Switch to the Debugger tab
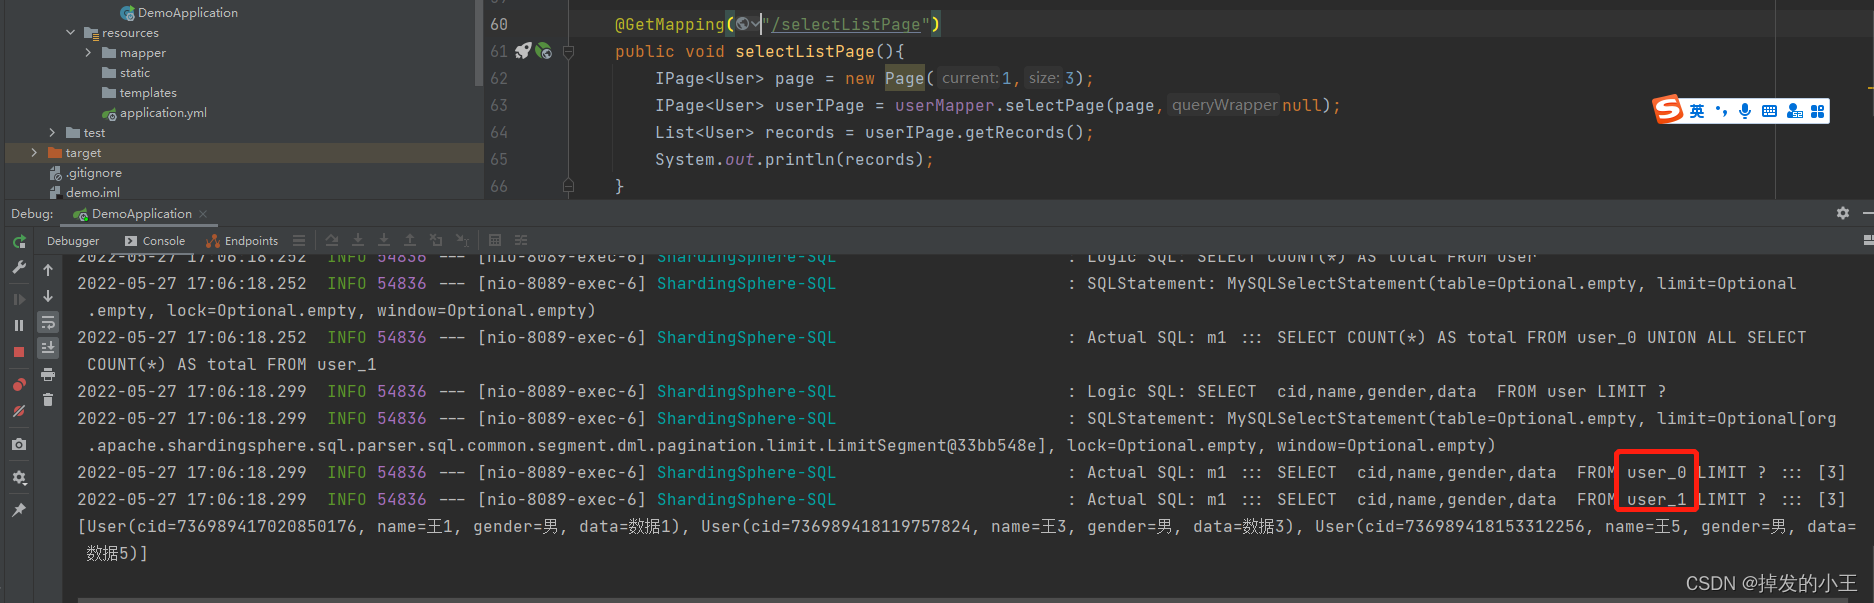This screenshot has width=1874, height=603. [73, 241]
